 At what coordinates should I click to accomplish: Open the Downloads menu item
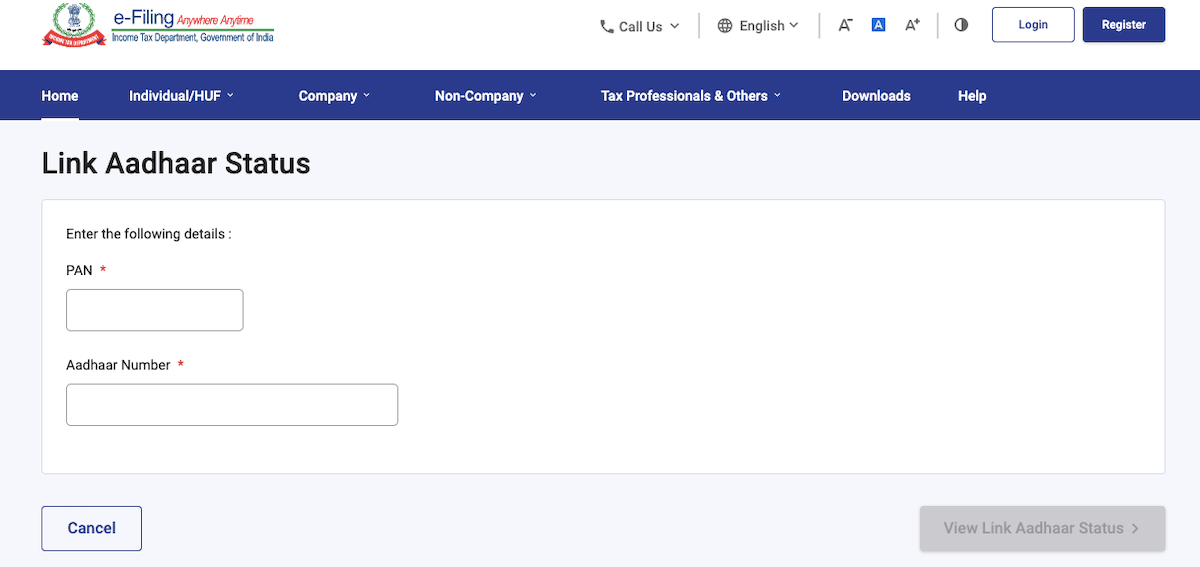pyautogui.click(x=876, y=96)
